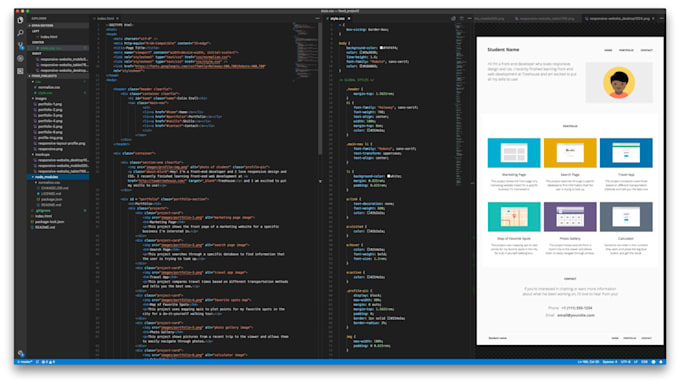Close the responsive-website_desktop1024.png tab

(653, 19)
